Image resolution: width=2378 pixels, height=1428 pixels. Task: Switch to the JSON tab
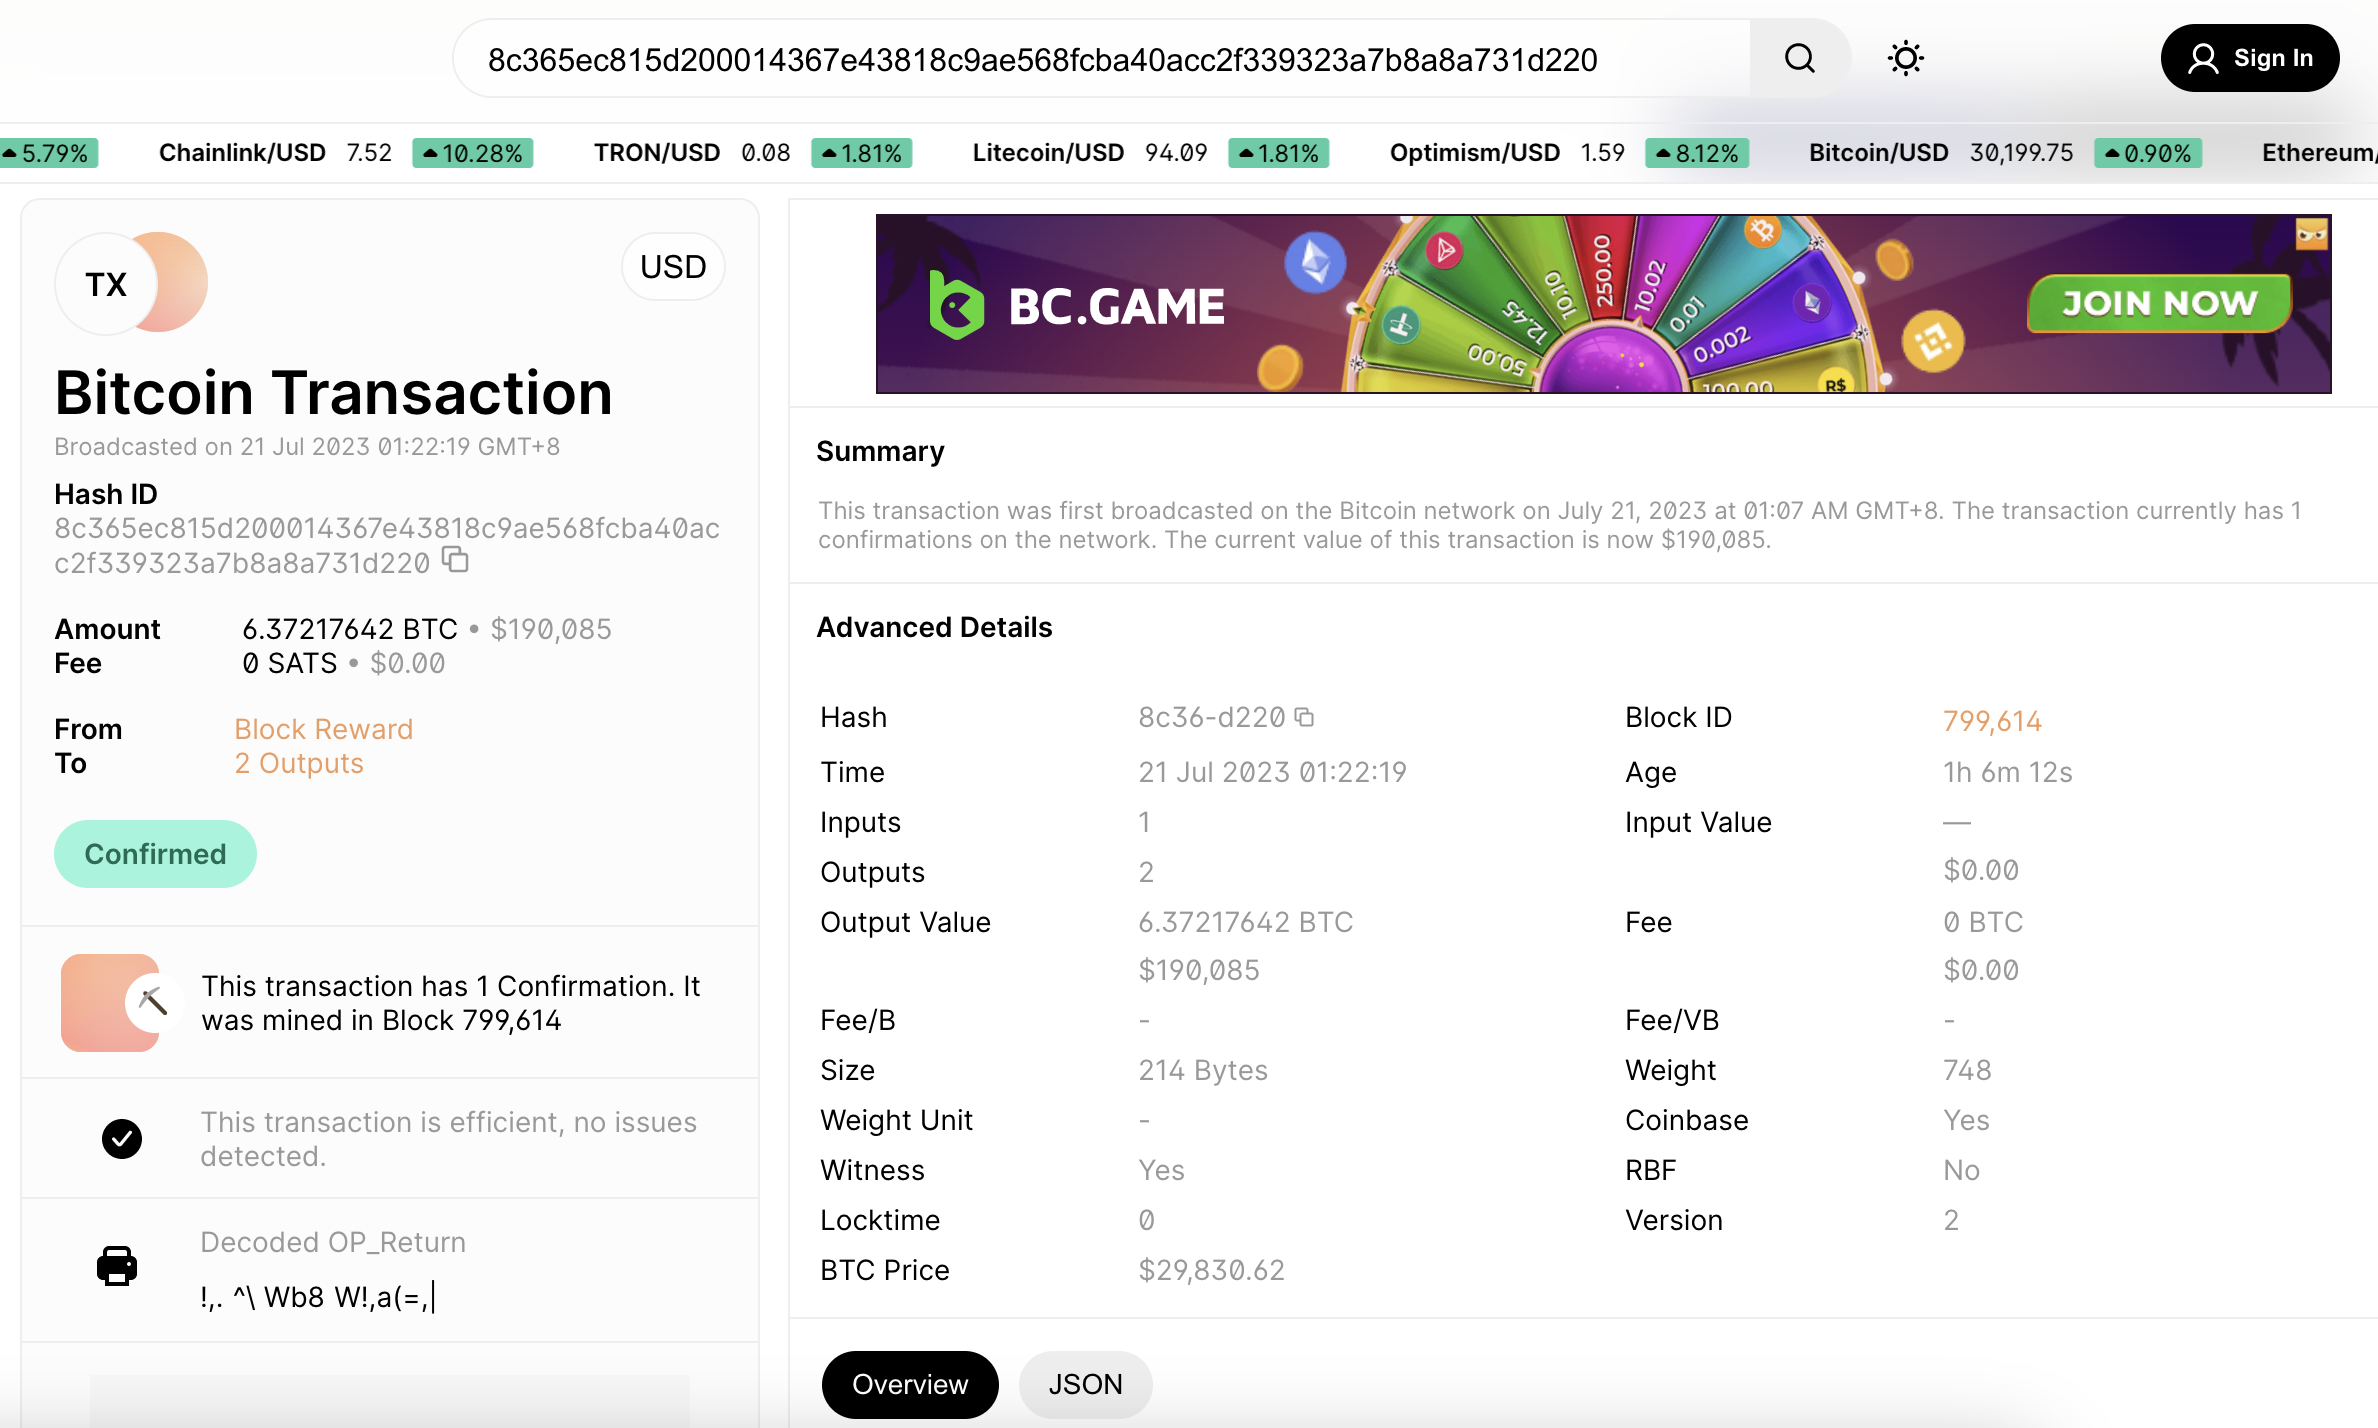pos(1085,1384)
